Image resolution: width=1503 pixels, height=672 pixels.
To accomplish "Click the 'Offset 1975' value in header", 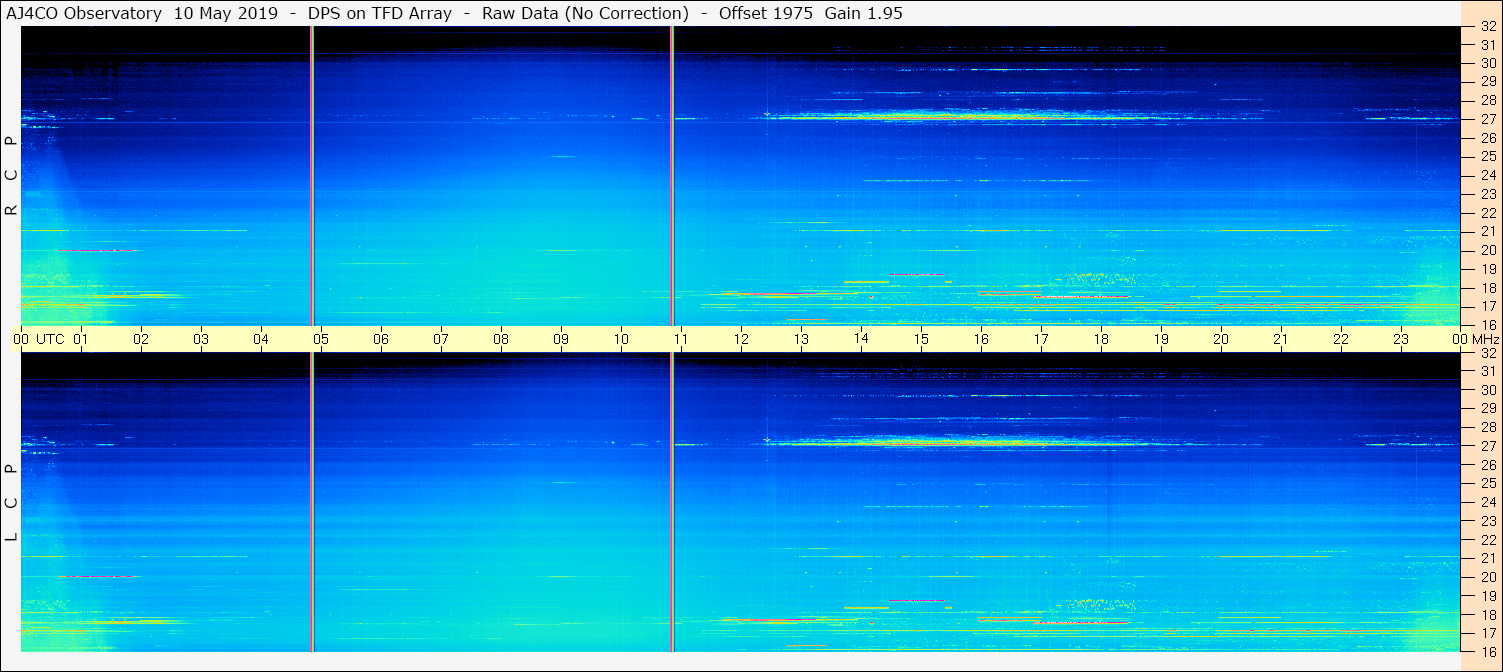I will (766, 13).
